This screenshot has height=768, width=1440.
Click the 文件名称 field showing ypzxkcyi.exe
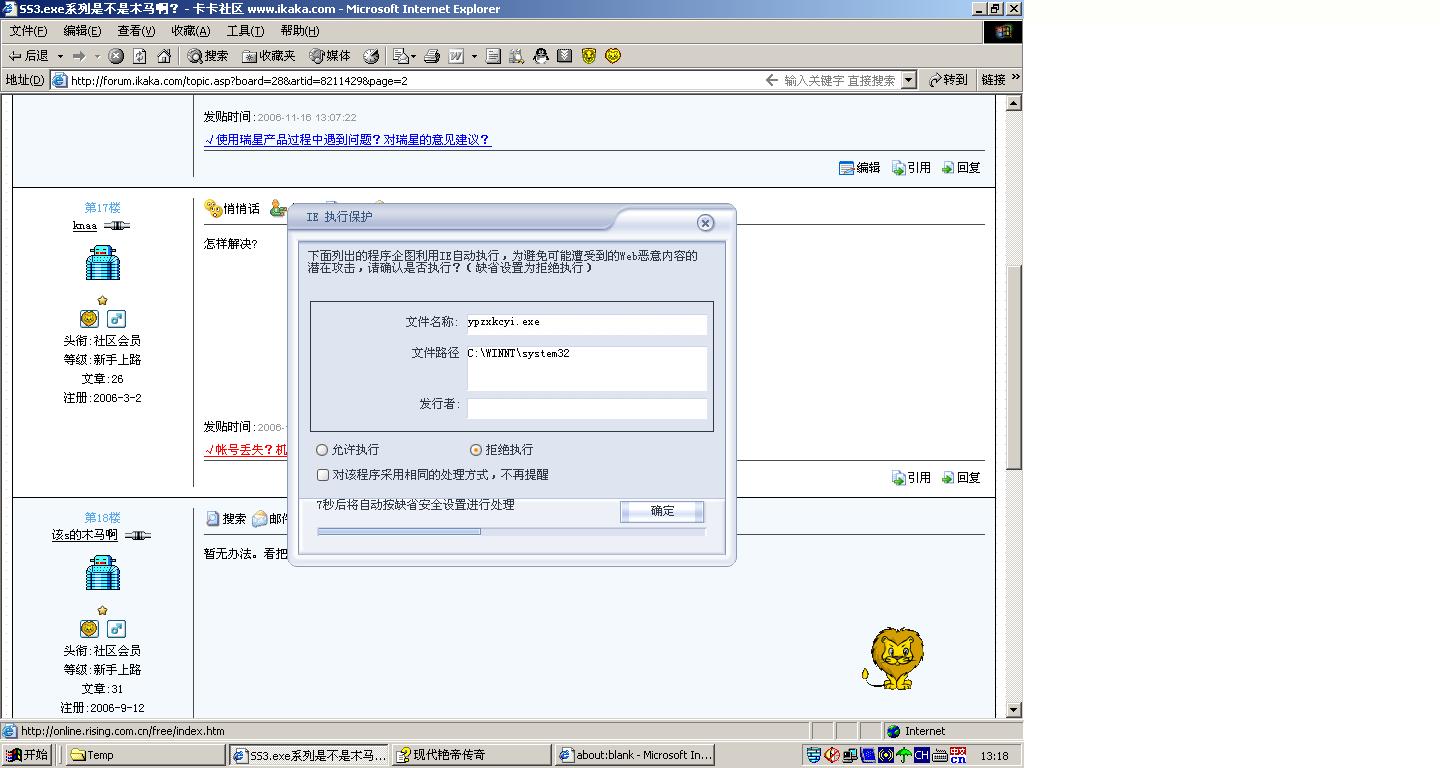point(587,324)
